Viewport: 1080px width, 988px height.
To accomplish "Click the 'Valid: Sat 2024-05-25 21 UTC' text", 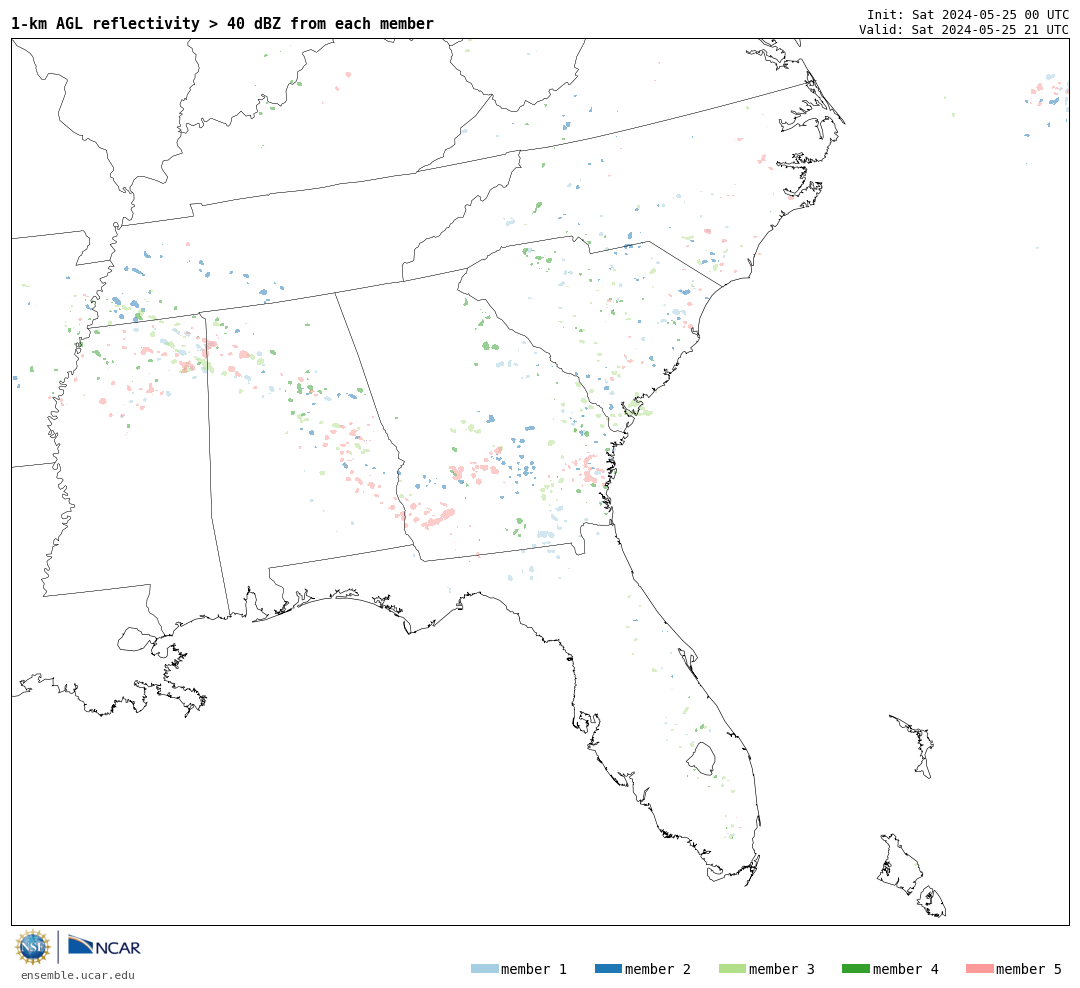I will tap(964, 30).
